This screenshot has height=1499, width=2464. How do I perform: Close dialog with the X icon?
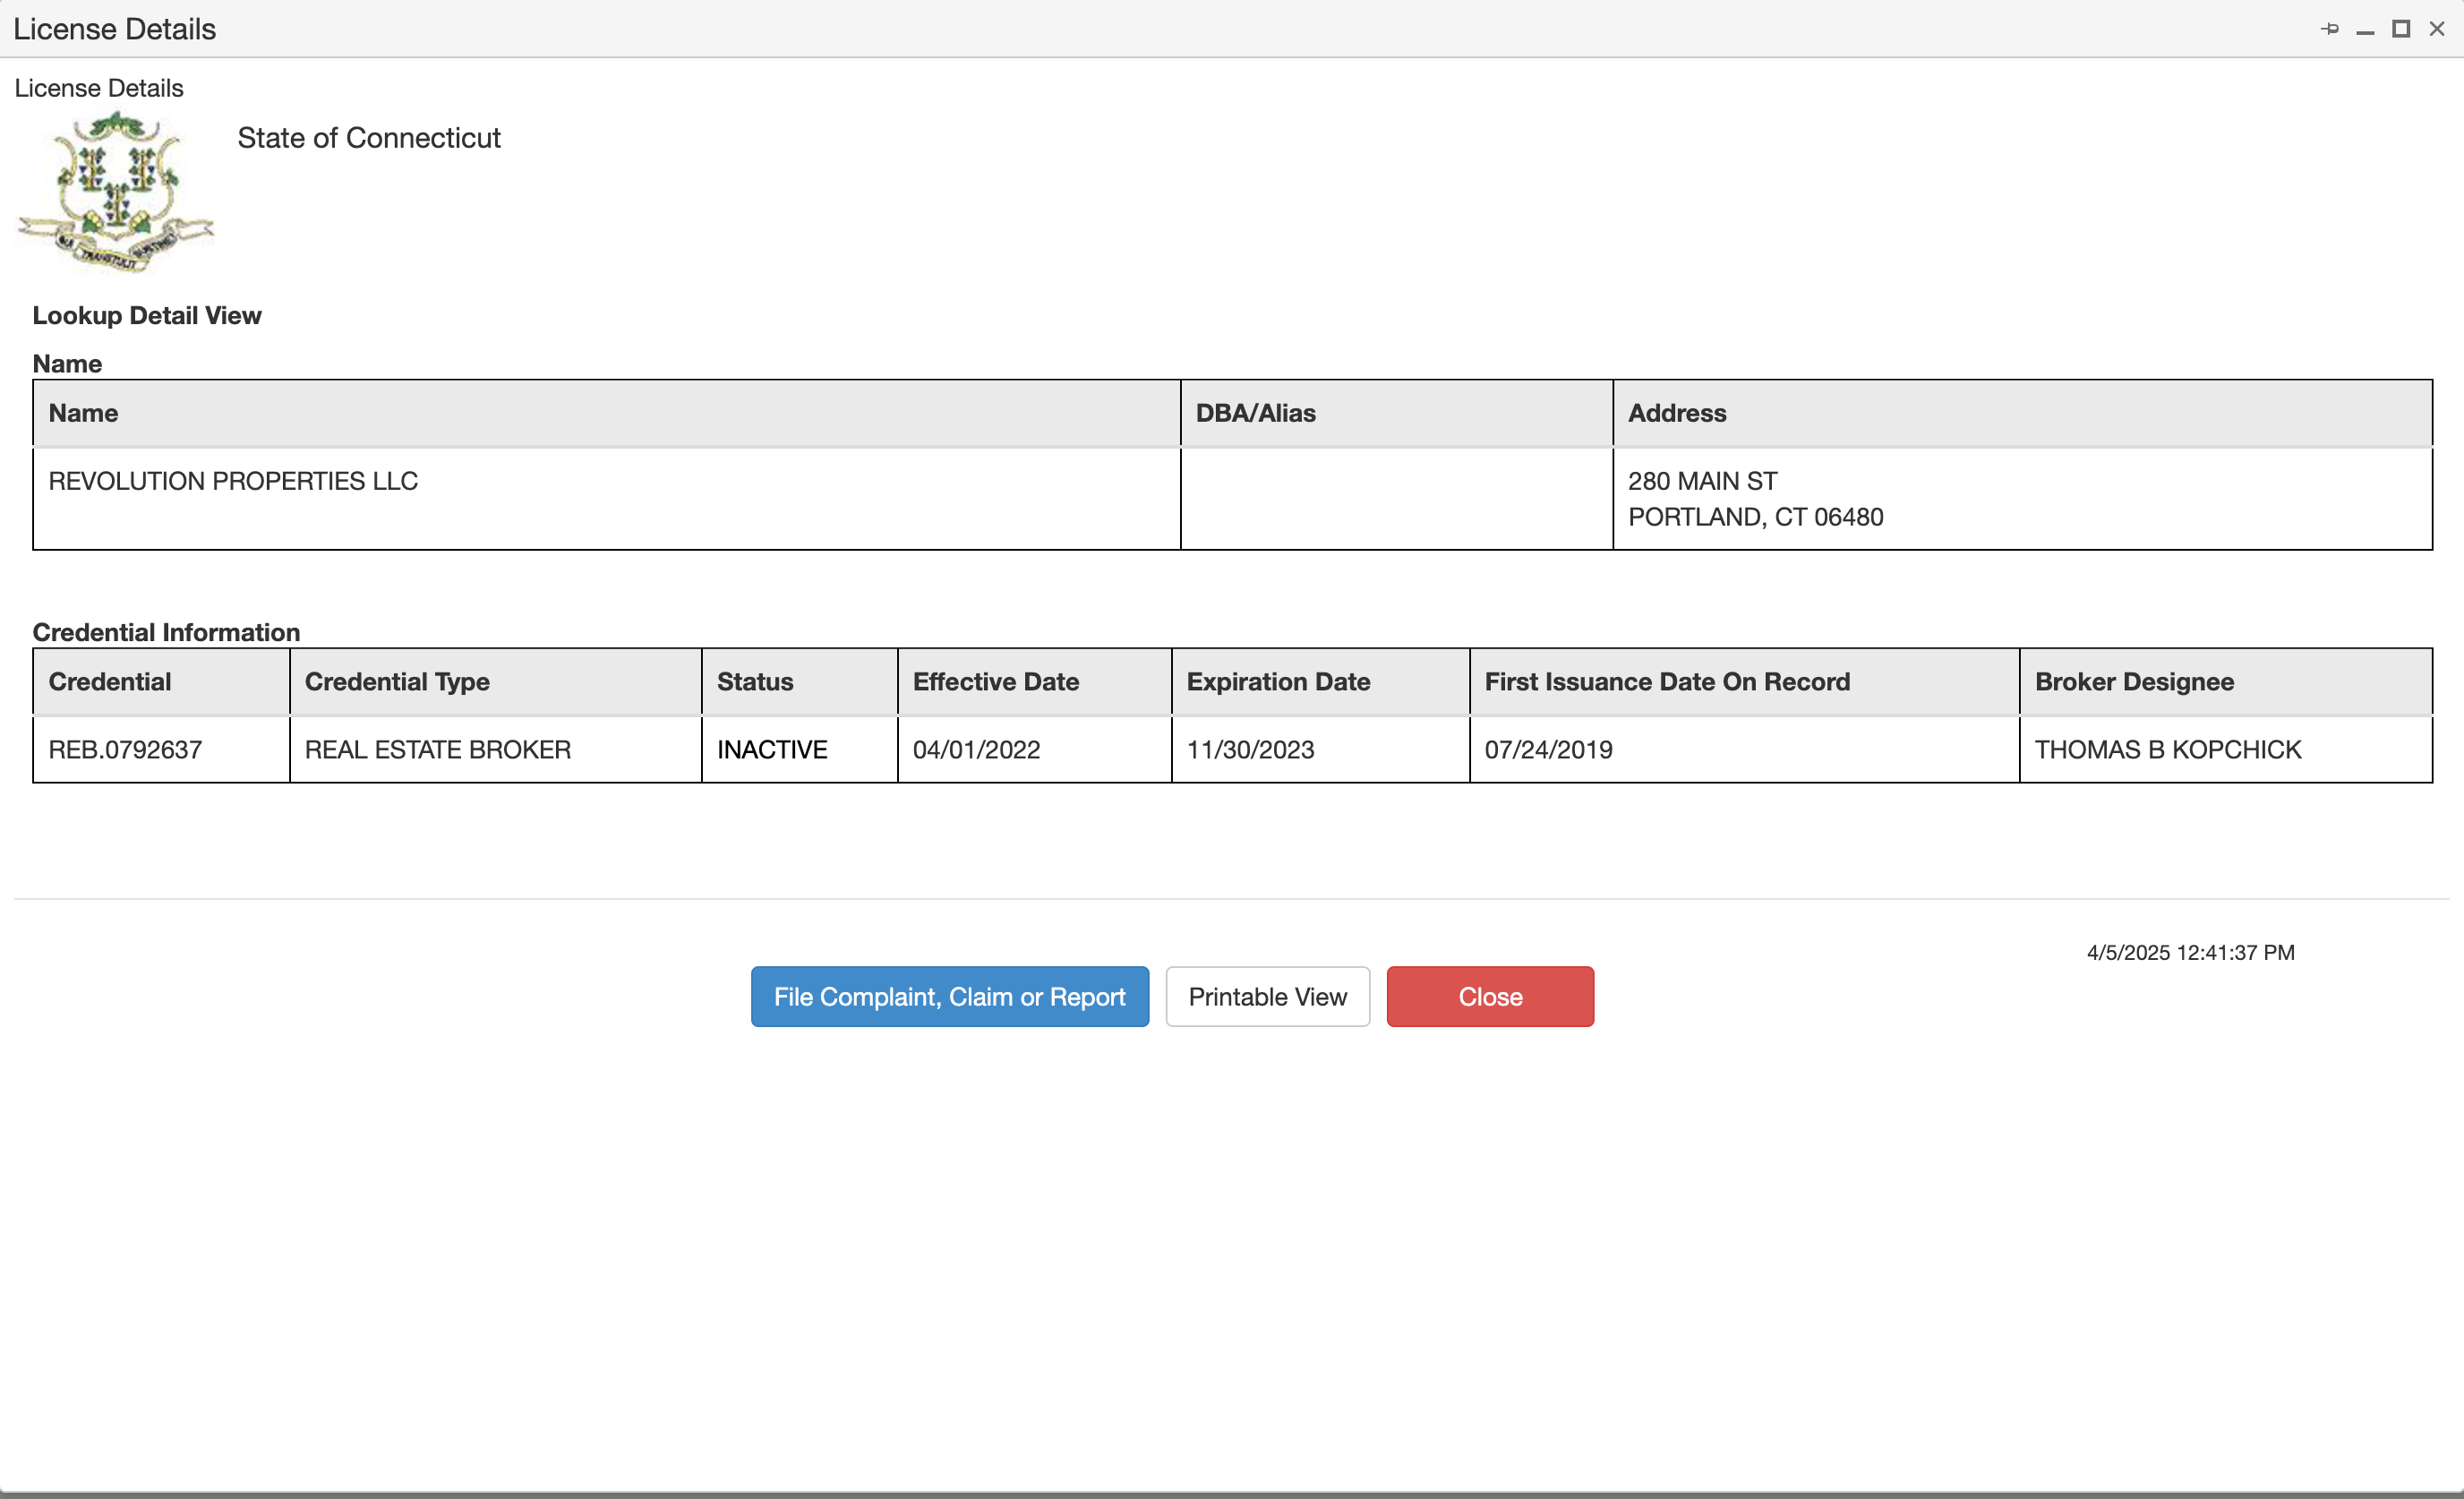point(2437,29)
